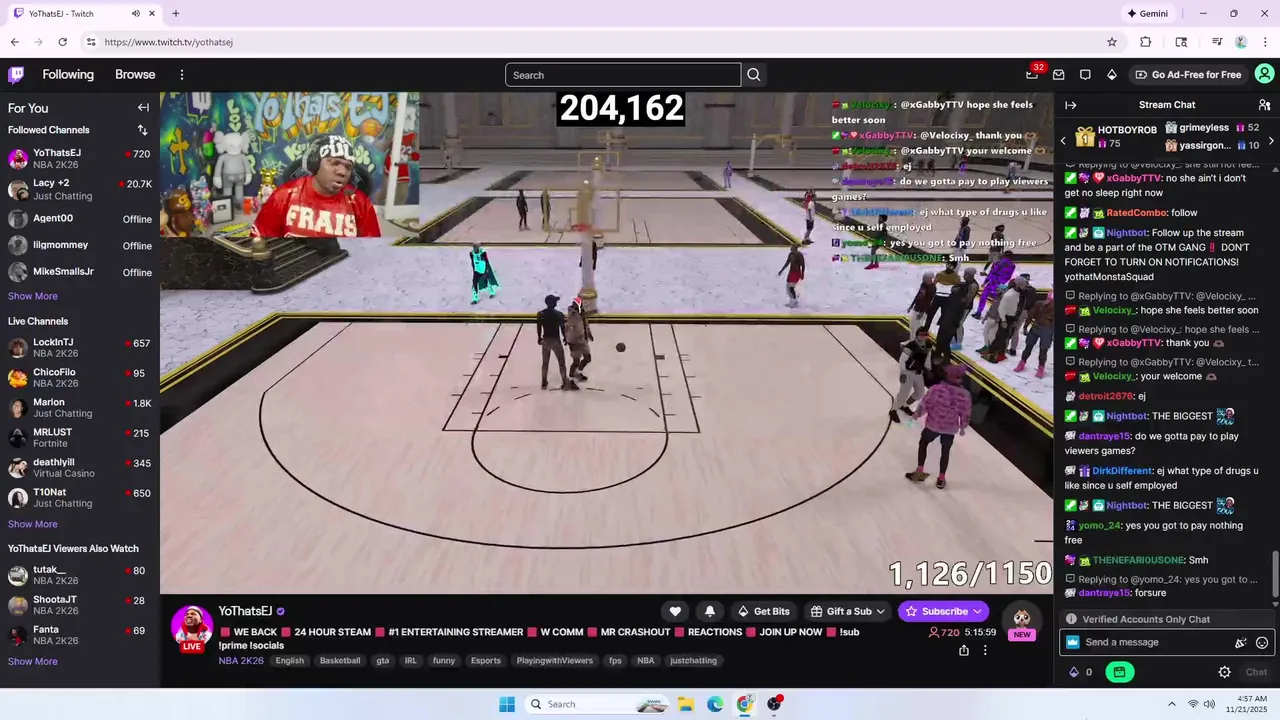This screenshot has height=720, width=1280.
Task: Open HOTBOYROB top gifter entry
Action: [1117, 137]
